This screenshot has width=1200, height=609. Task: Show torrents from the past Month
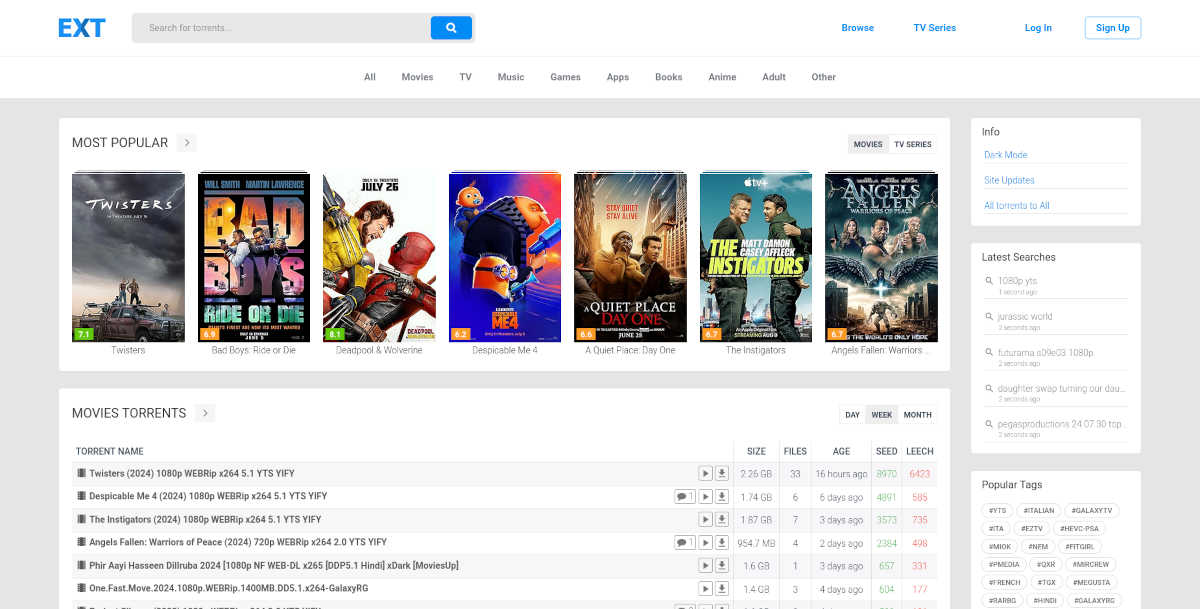click(x=917, y=415)
